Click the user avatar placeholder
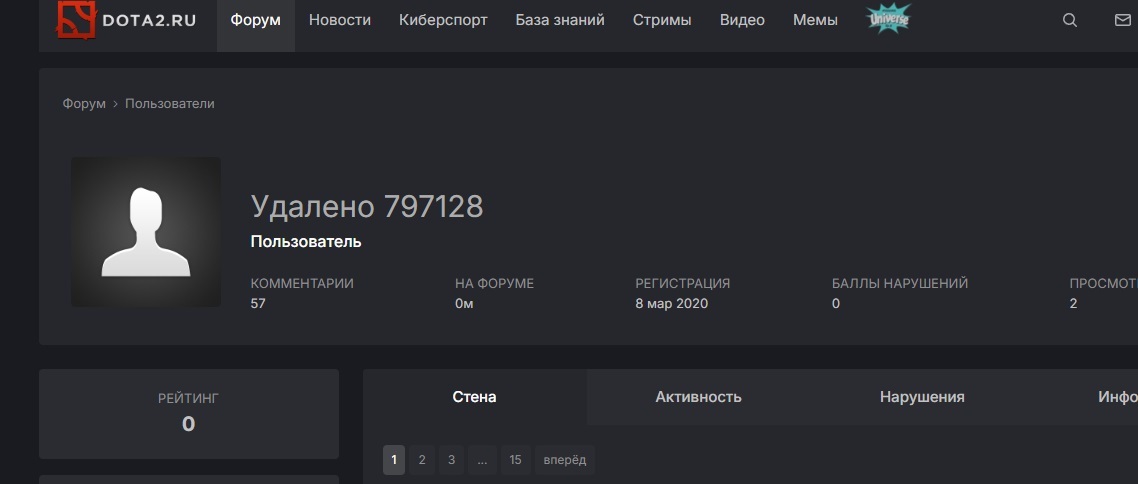The image size is (1138, 484). pyautogui.click(x=146, y=232)
